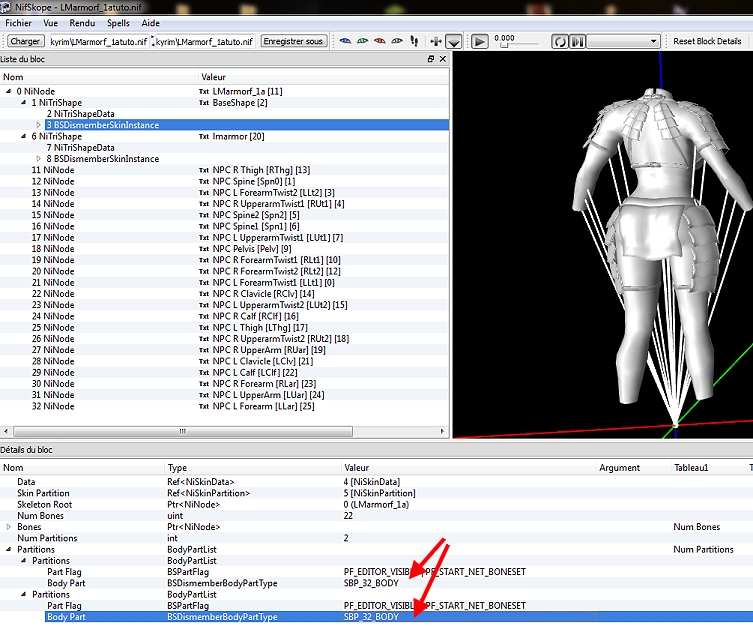Viewport: 753px width, 644px height.
Task: Open the Fichier menu
Action: tap(18, 23)
